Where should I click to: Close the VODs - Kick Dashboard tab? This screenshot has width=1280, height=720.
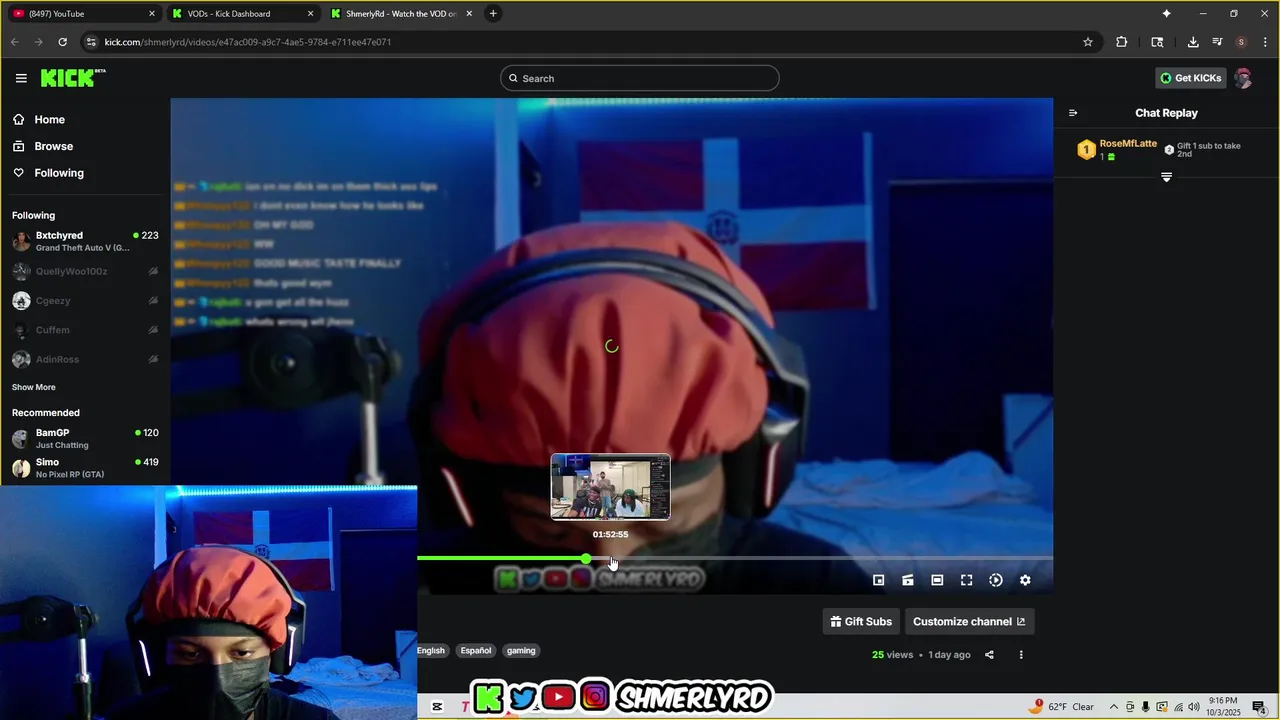pyautogui.click(x=310, y=14)
